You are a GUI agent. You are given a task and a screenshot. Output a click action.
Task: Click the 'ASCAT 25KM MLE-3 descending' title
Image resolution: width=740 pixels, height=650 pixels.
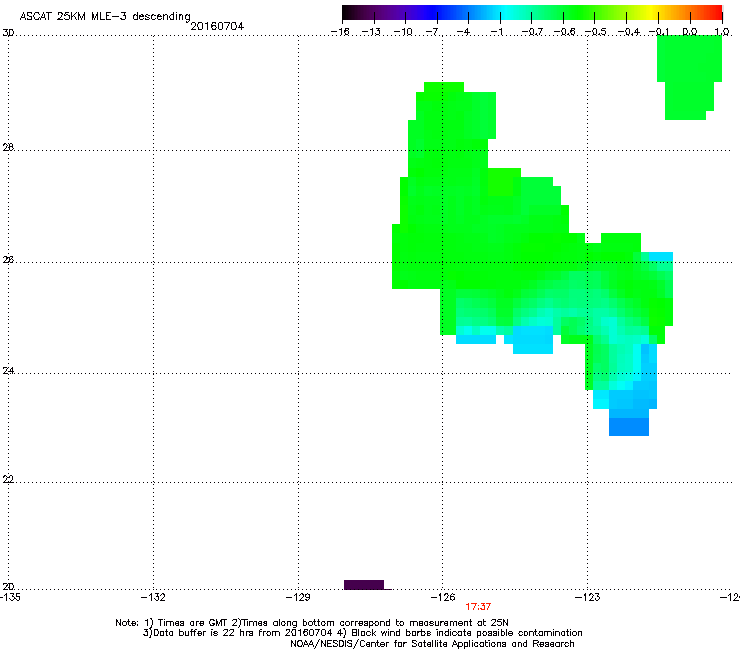(x=105, y=16)
